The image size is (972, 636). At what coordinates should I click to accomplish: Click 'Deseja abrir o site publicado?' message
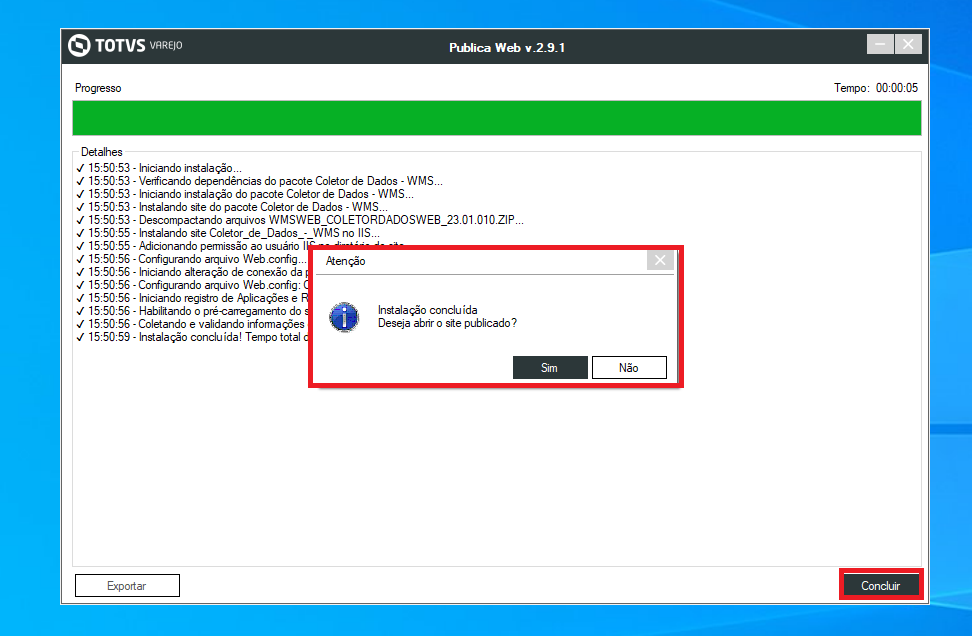(447, 323)
